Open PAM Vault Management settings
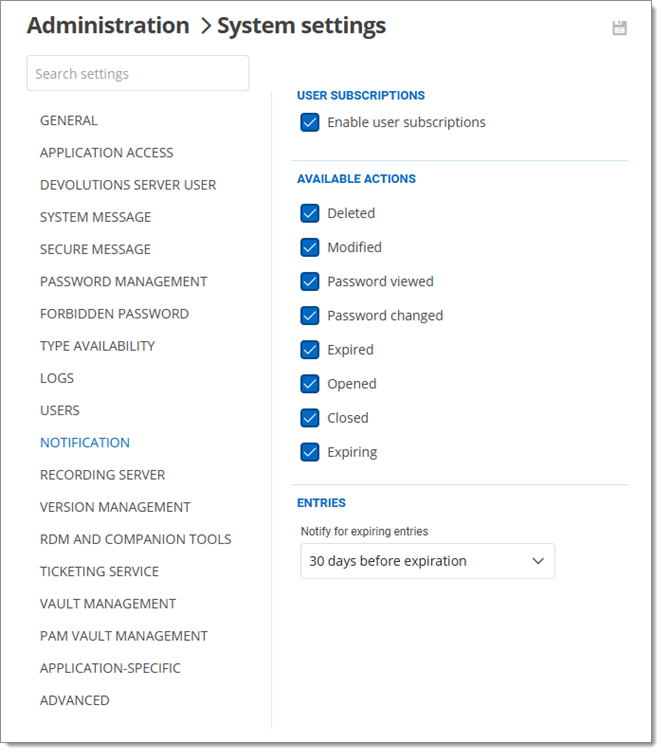The width and height of the screenshot is (662, 753). [x=124, y=636]
